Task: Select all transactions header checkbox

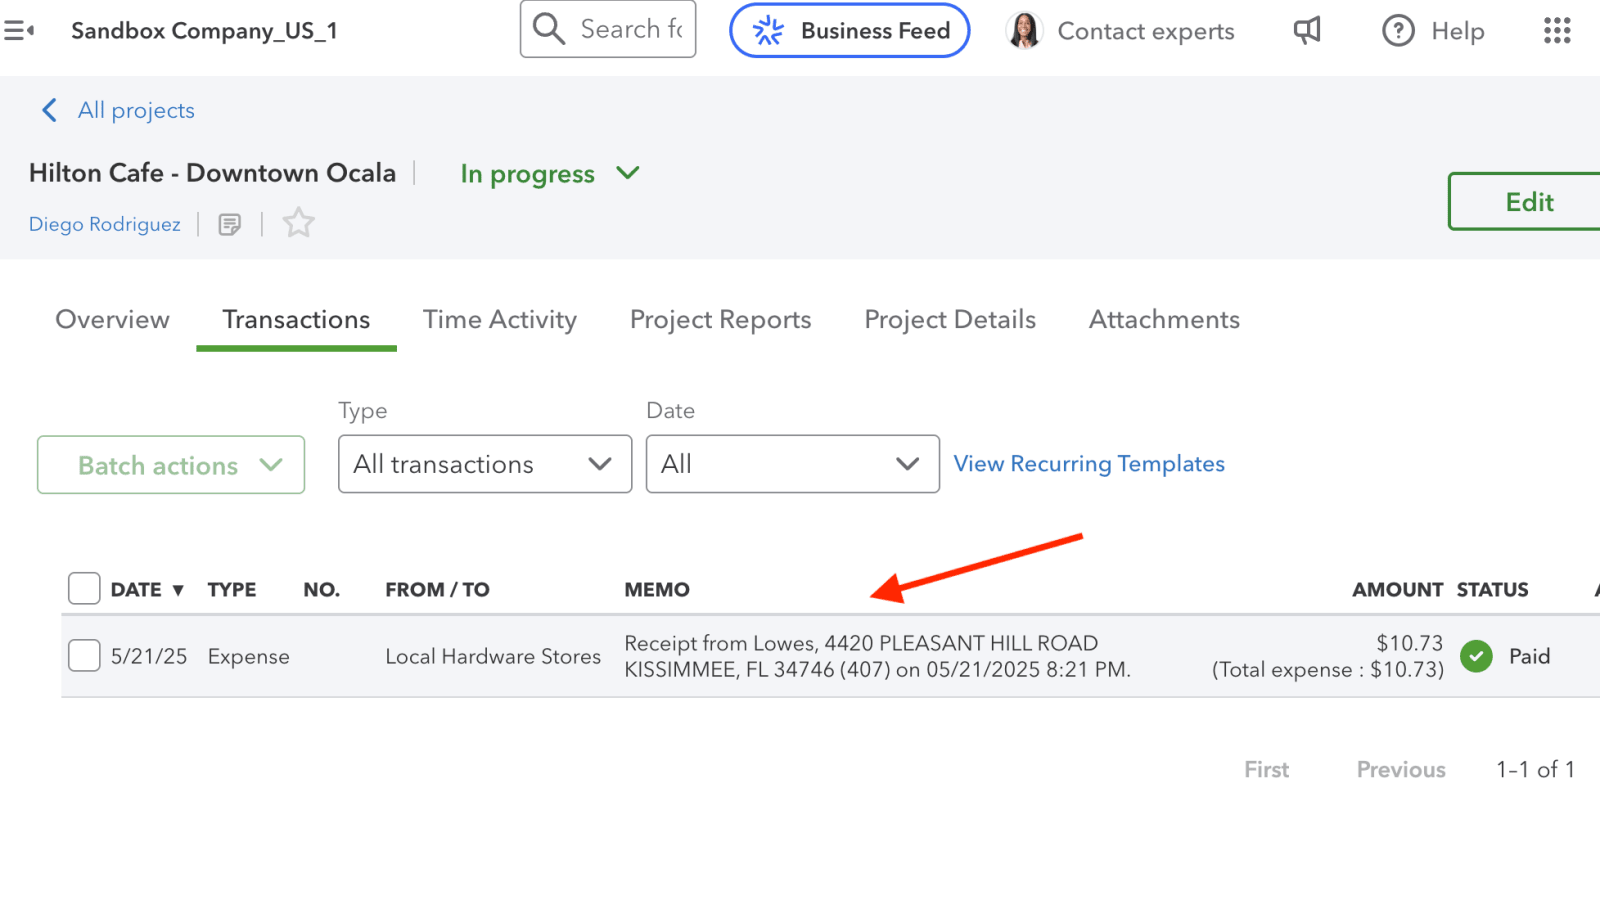Action: click(84, 589)
